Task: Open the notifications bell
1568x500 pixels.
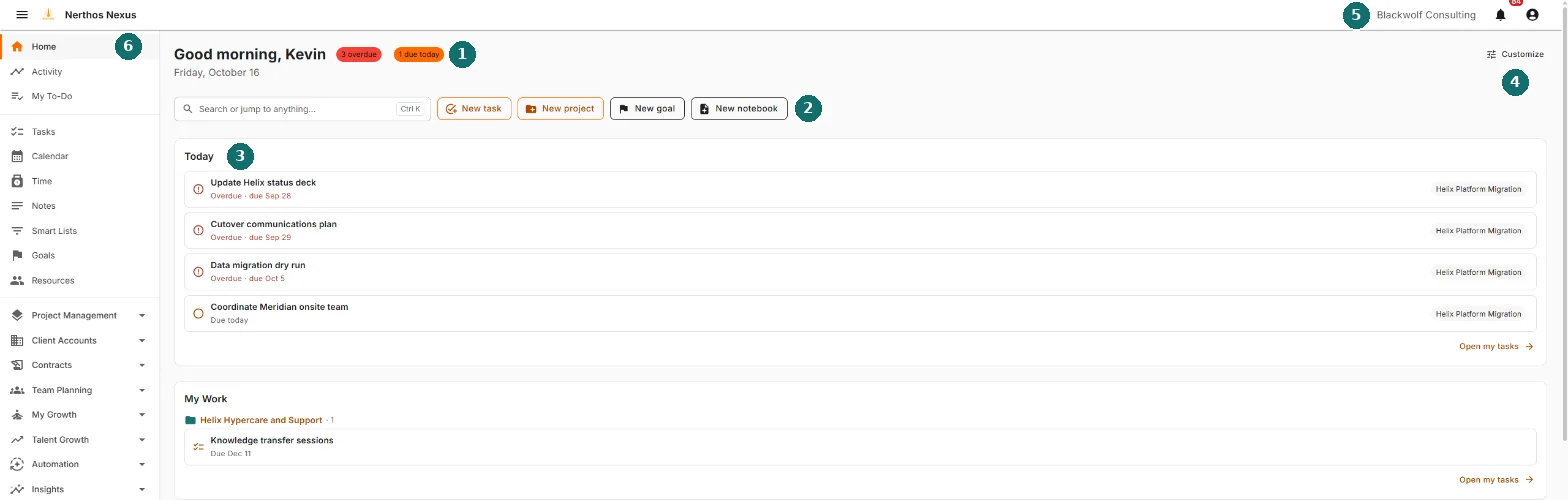Action: click(x=1500, y=15)
